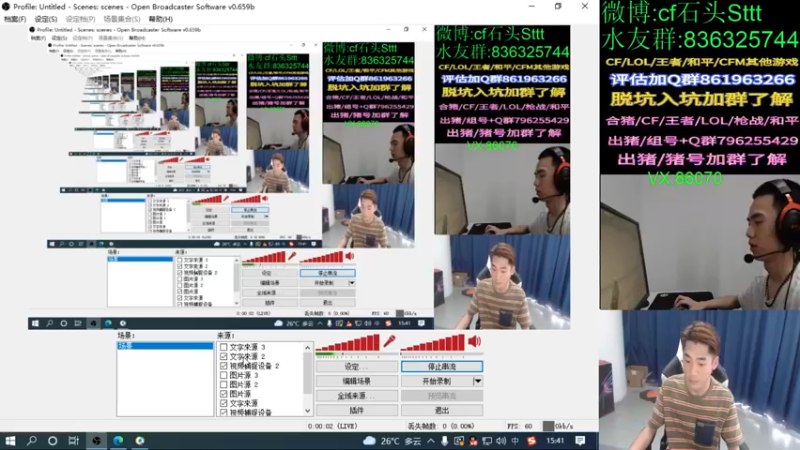Image resolution: width=800 pixels, height=450 pixels.
Task: Enable the 图片源 2 source checkbox
Action: tap(223, 384)
